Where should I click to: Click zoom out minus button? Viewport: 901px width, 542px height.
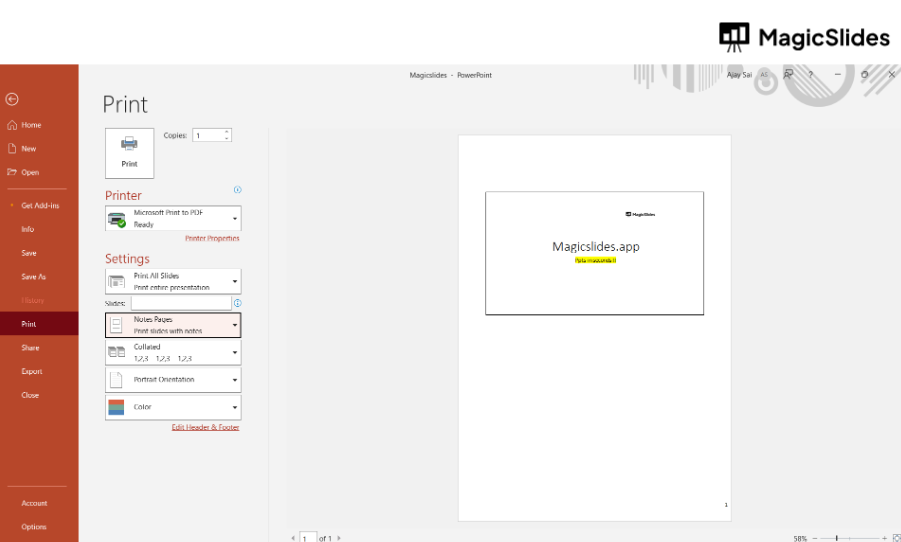815,538
